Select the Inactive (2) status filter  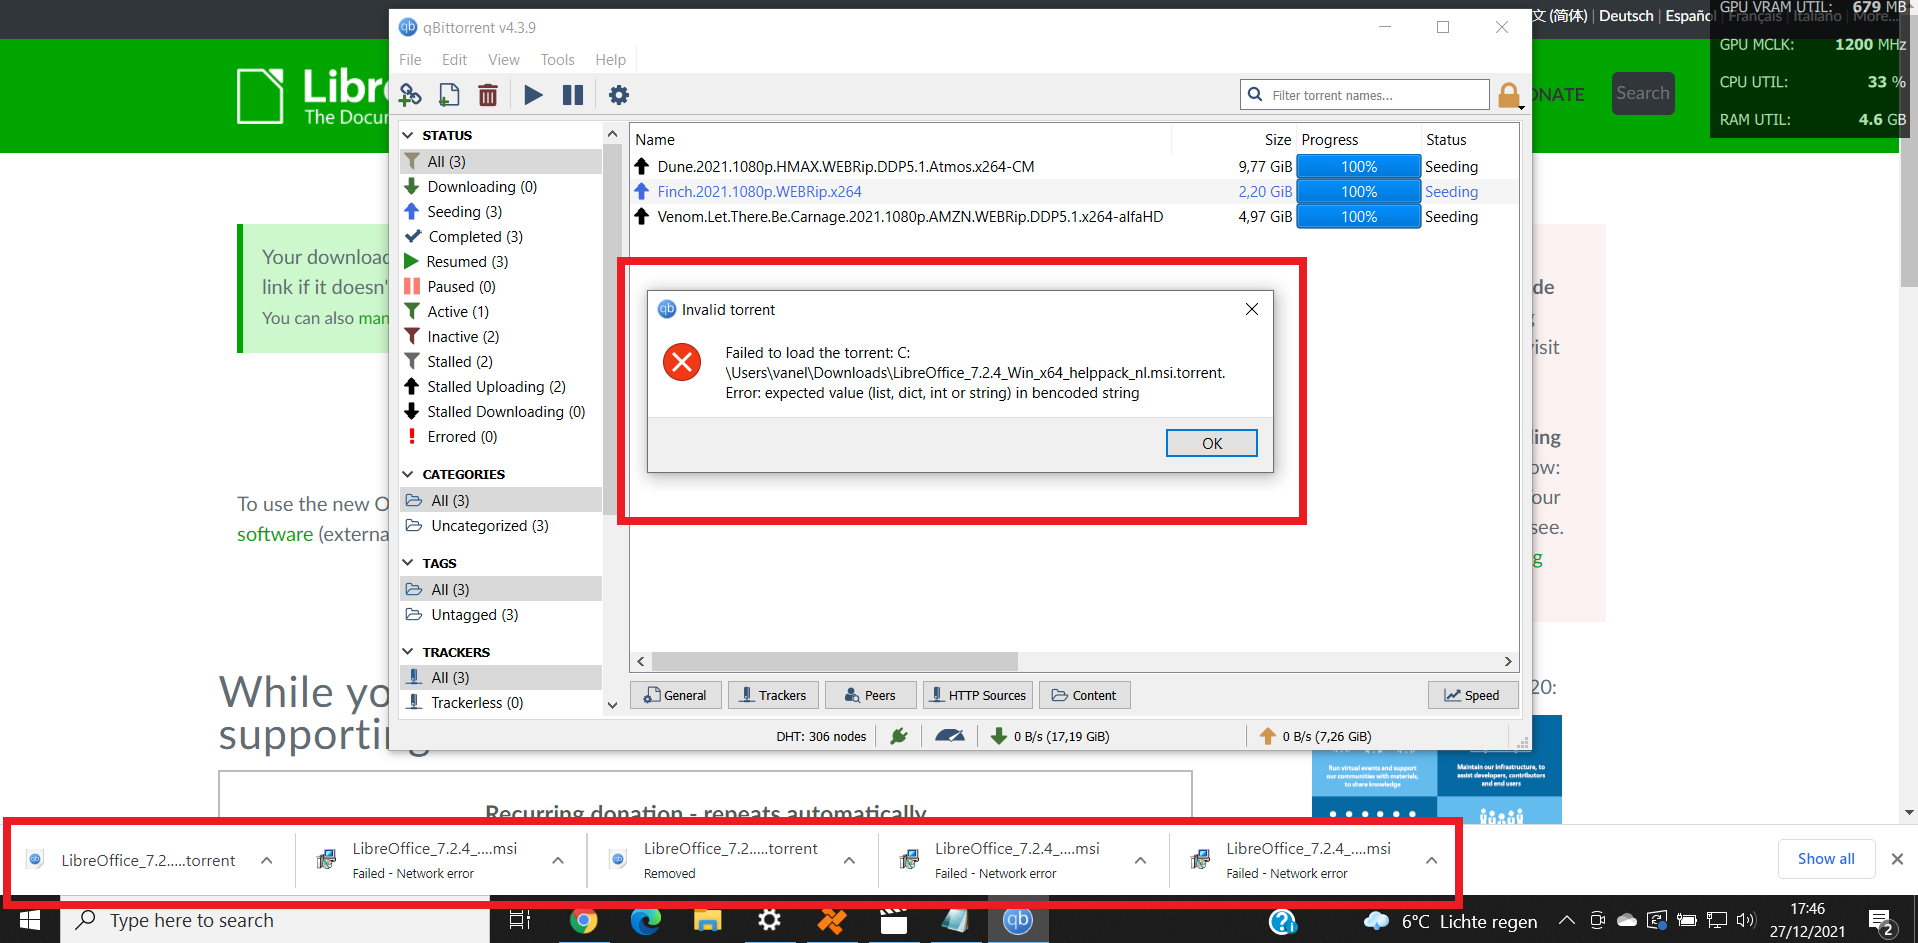501,337
